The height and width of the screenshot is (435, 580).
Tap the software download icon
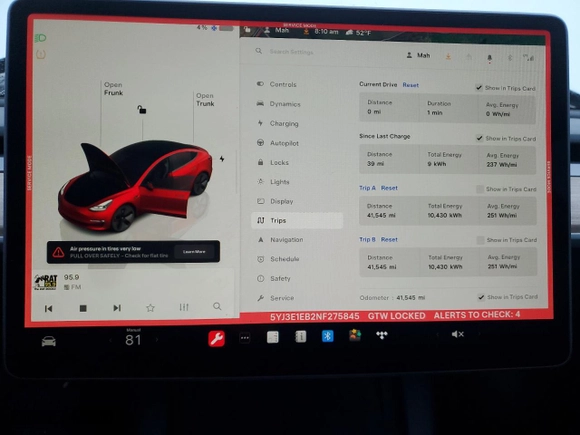click(448, 56)
